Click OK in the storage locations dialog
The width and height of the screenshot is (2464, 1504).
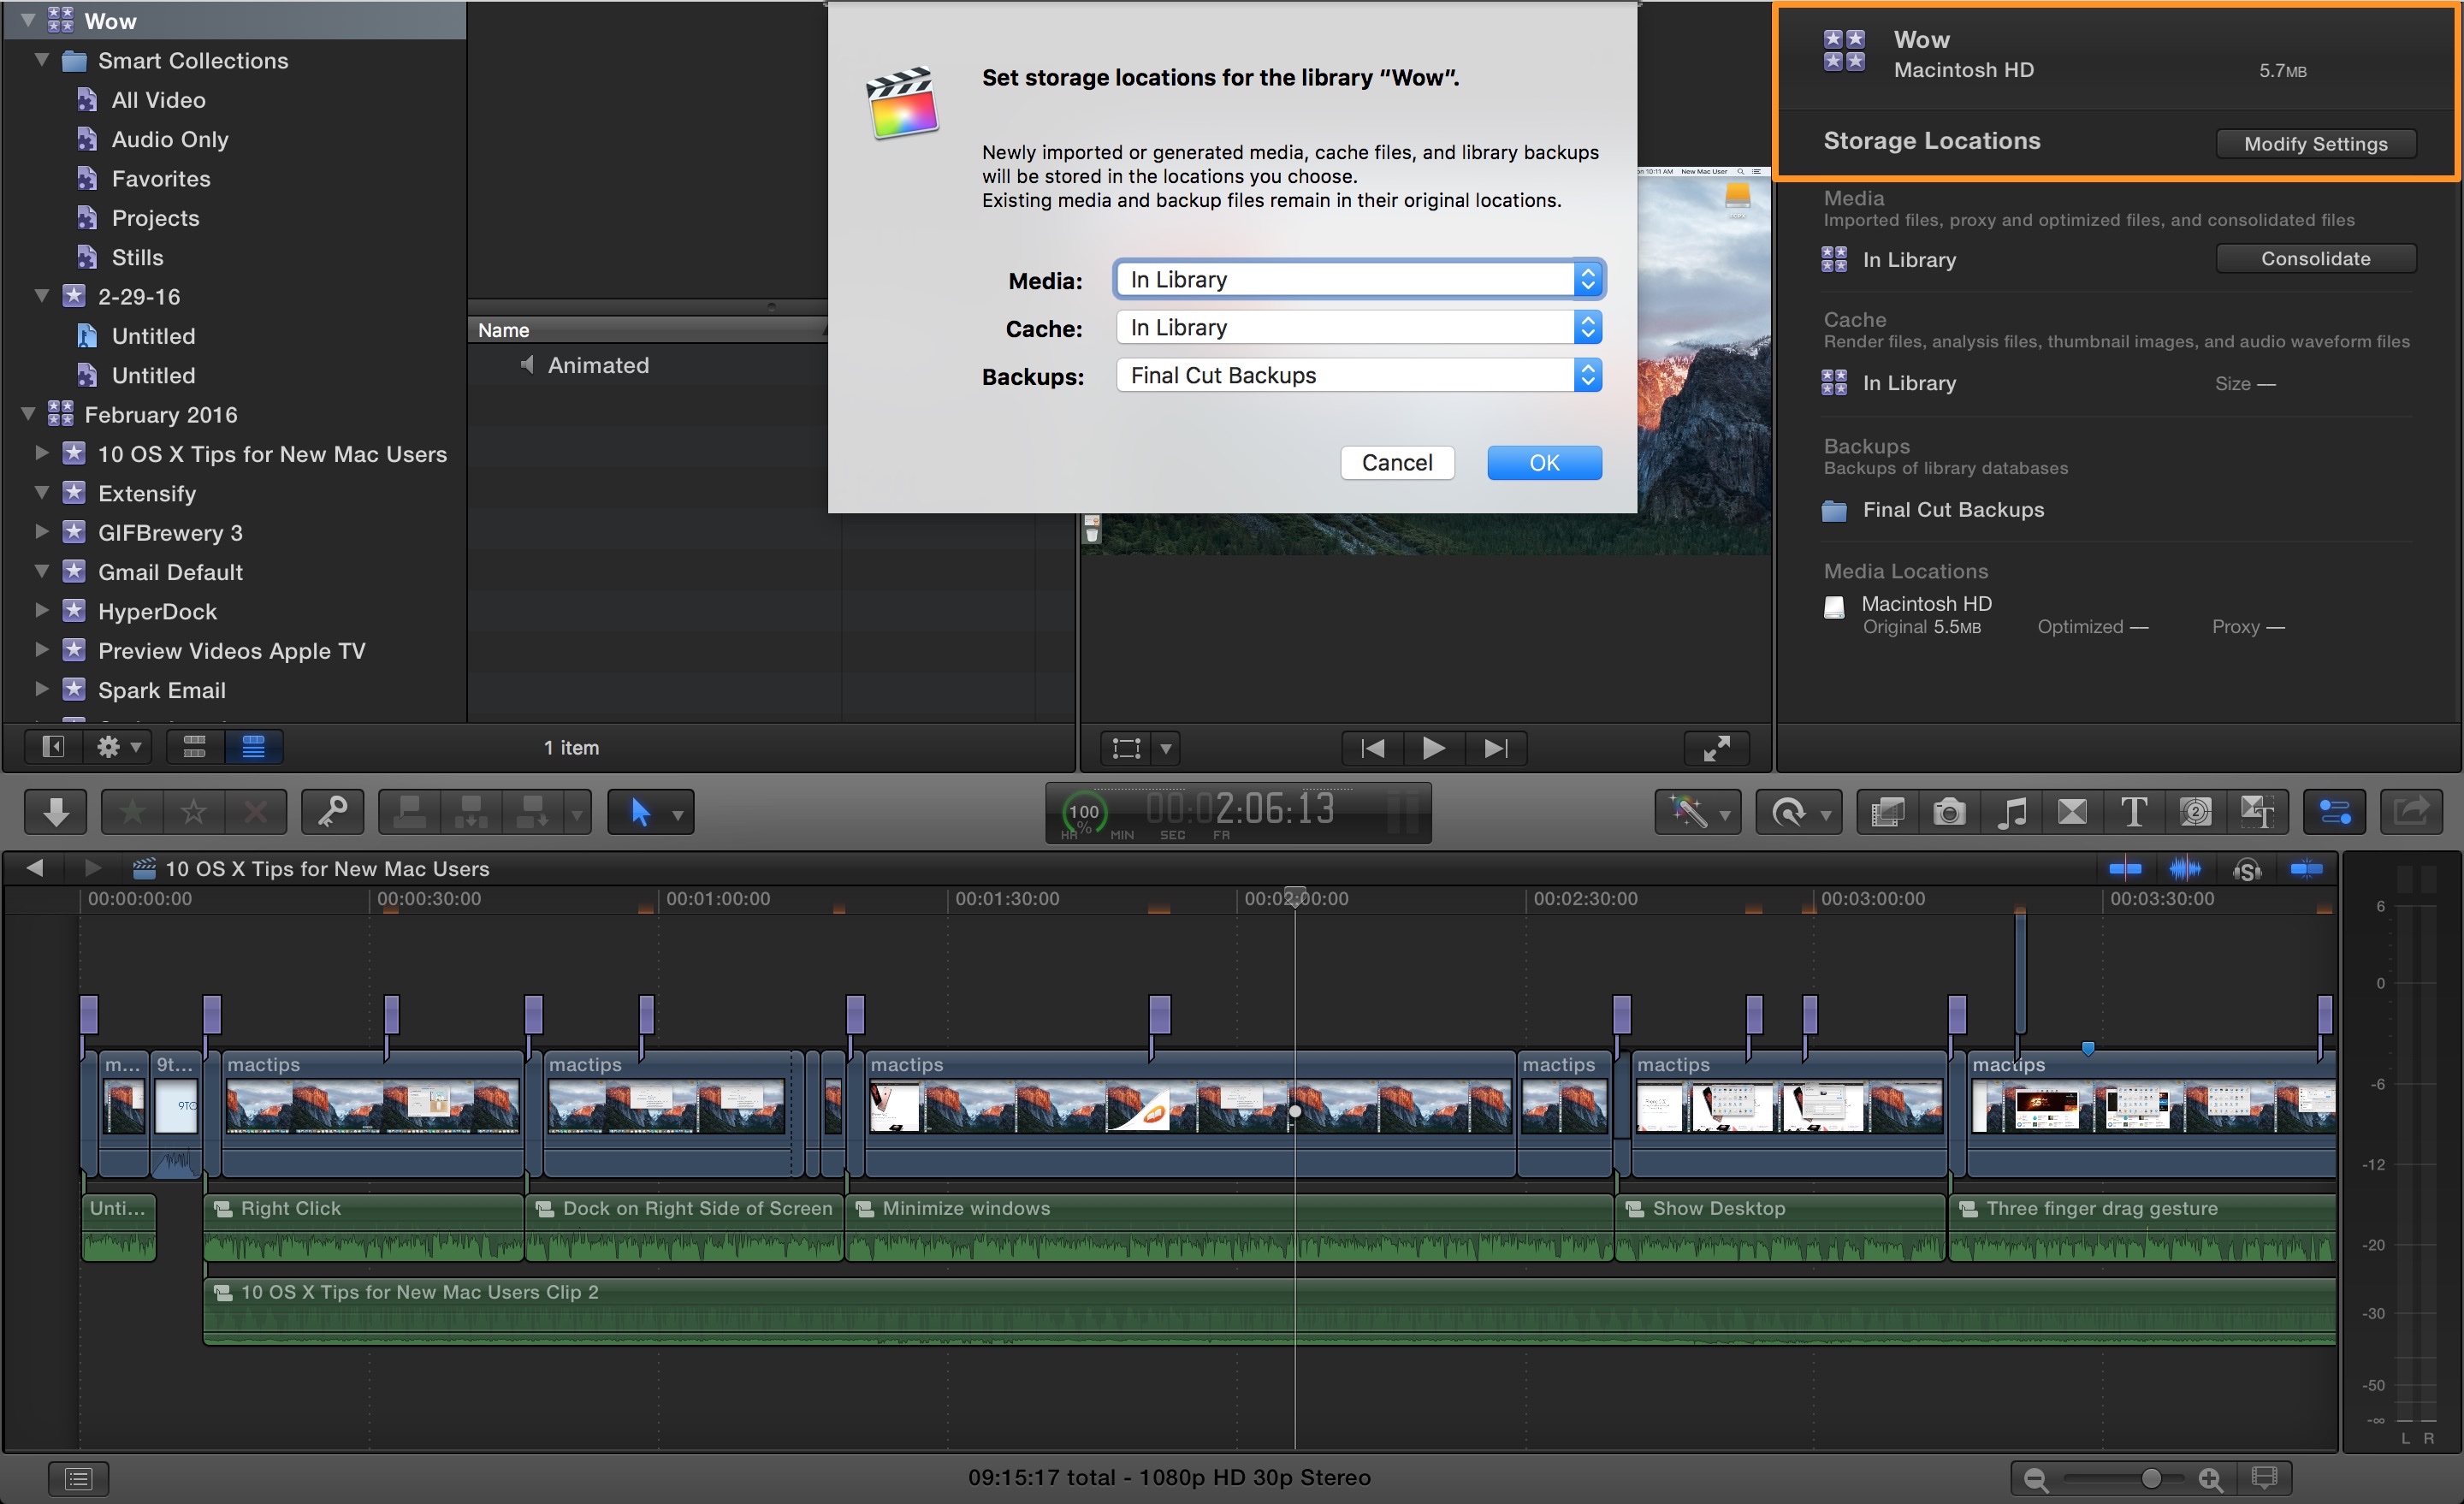point(1544,462)
